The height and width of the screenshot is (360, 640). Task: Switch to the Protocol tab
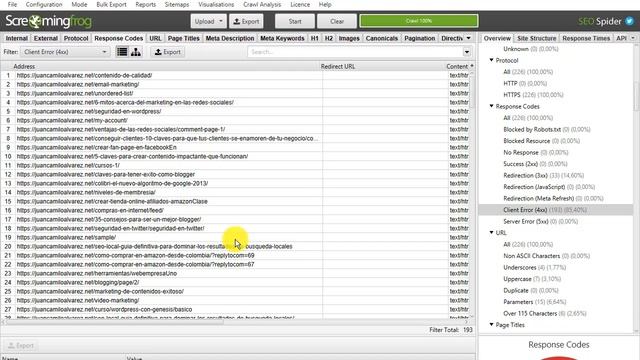[x=76, y=38]
